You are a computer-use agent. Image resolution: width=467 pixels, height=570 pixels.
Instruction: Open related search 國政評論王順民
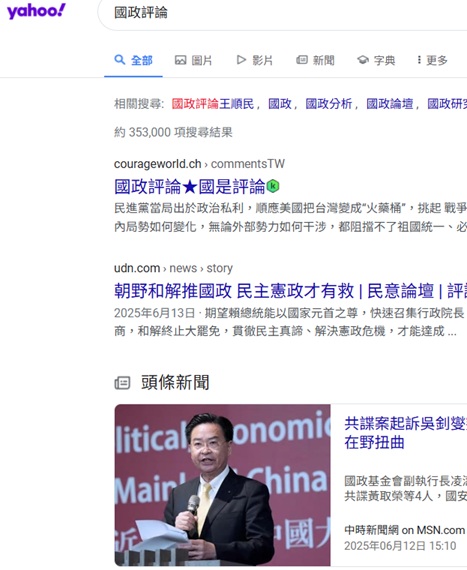point(213,104)
